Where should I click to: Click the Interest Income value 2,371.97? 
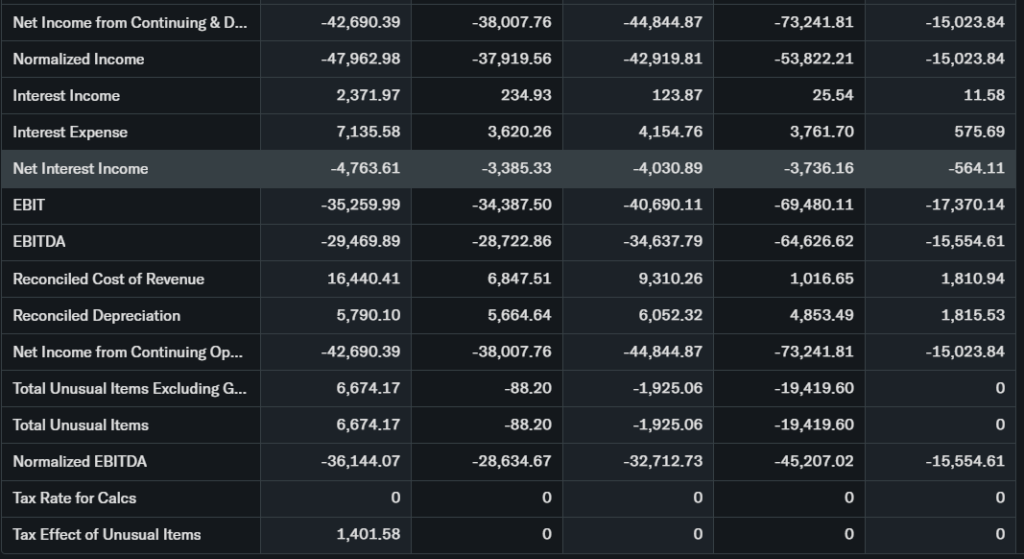(x=369, y=96)
